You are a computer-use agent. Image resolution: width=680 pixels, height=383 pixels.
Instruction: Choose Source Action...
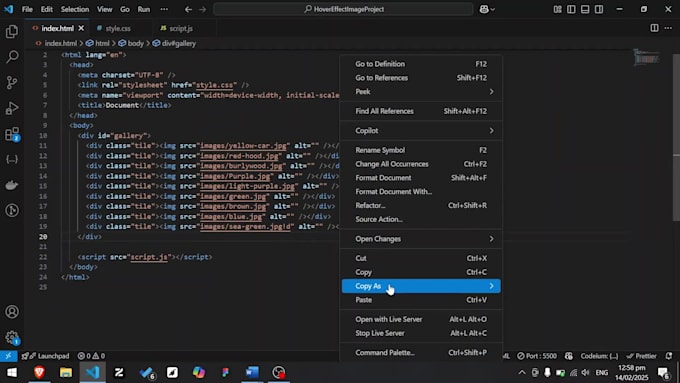(421, 219)
